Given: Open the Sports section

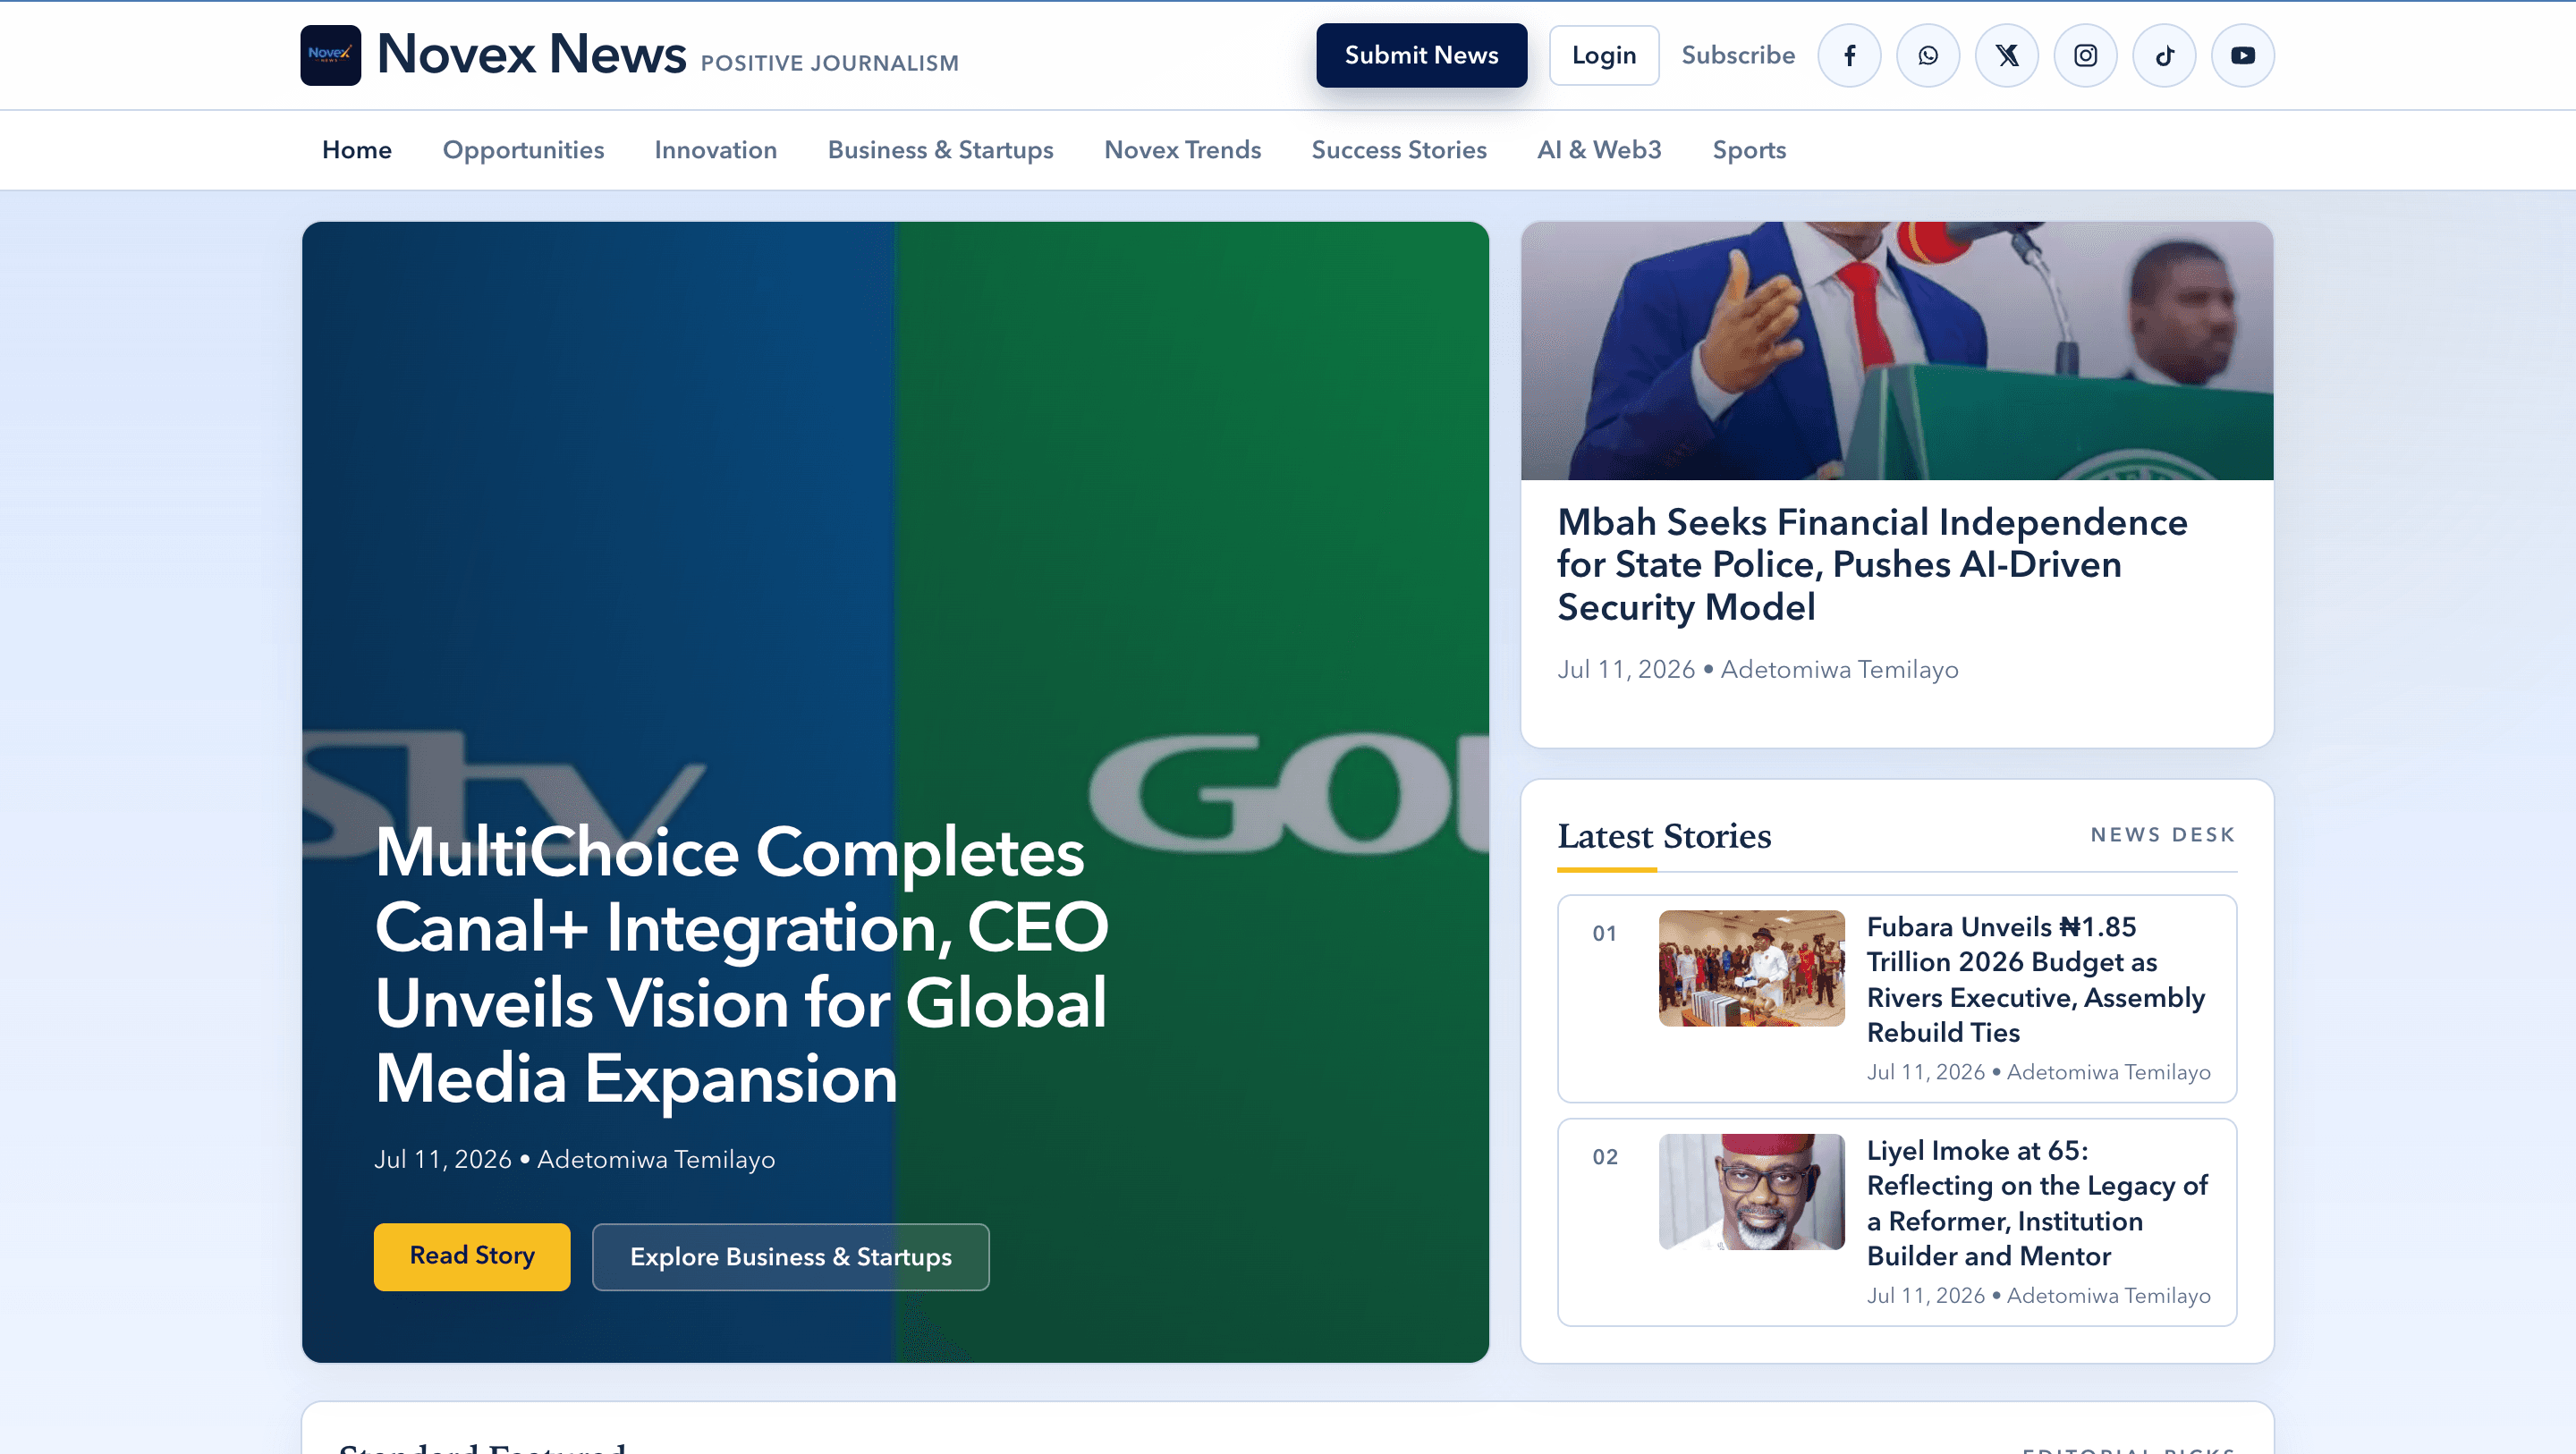Looking at the screenshot, I should pos(1749,150).
